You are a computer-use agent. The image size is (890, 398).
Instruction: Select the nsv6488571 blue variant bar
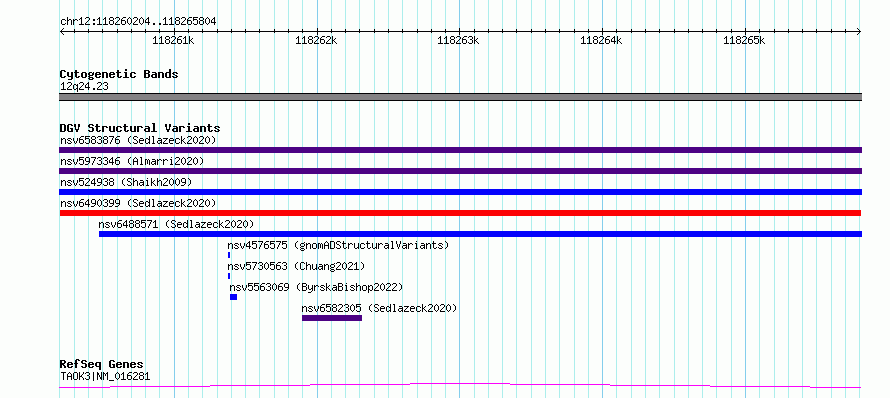pos(480,234)
